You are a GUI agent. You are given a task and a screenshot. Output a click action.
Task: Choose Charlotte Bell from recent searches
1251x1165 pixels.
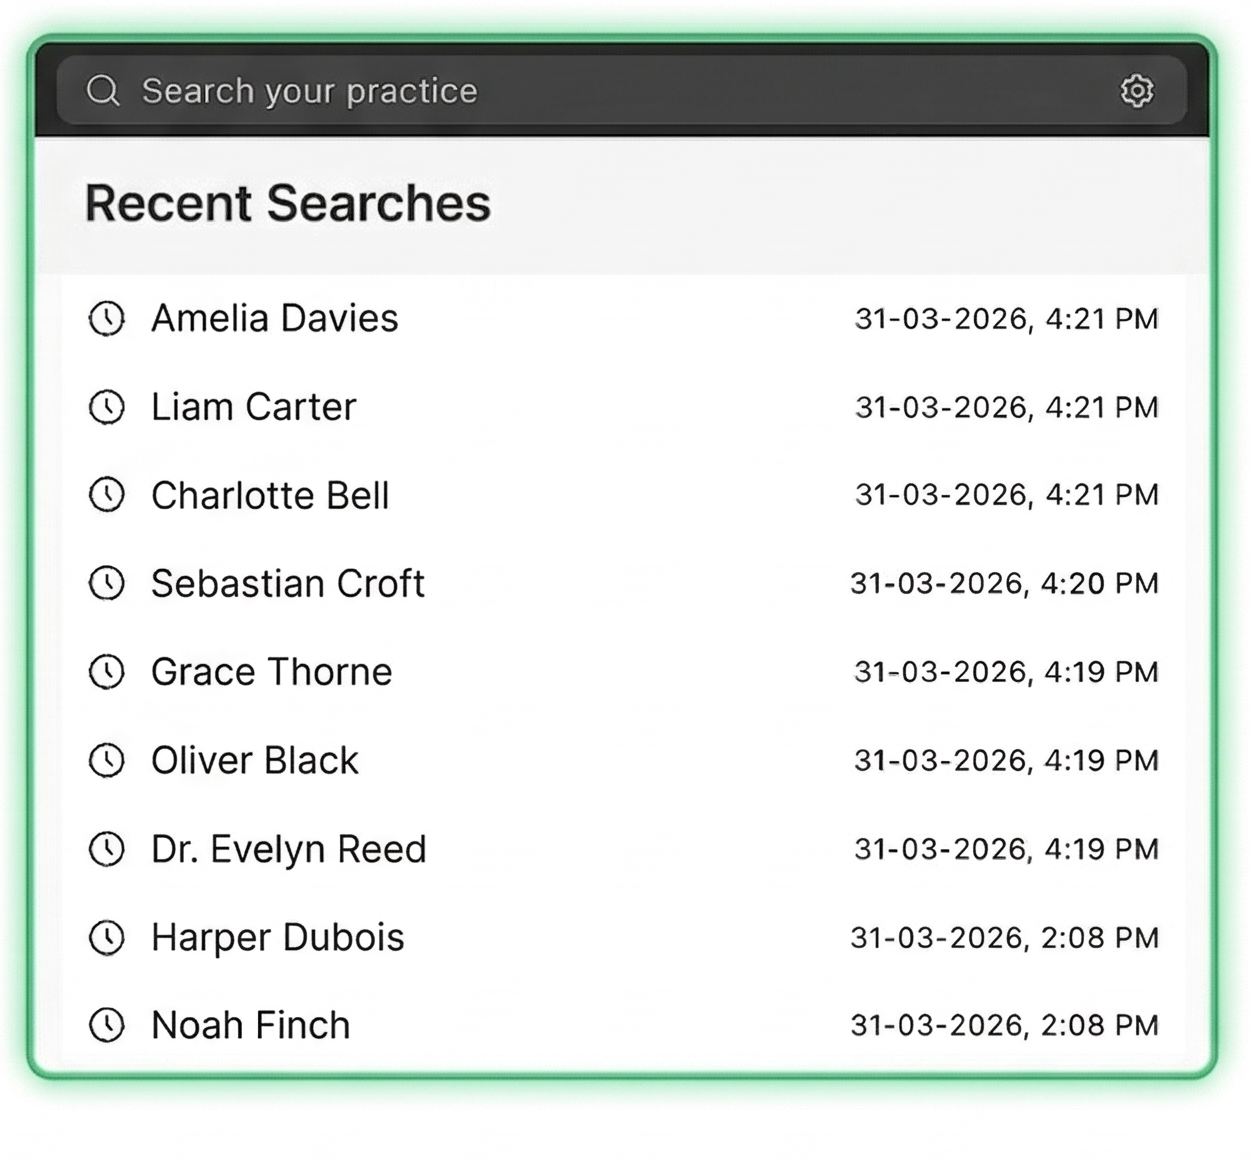click(x=270, y=495)
